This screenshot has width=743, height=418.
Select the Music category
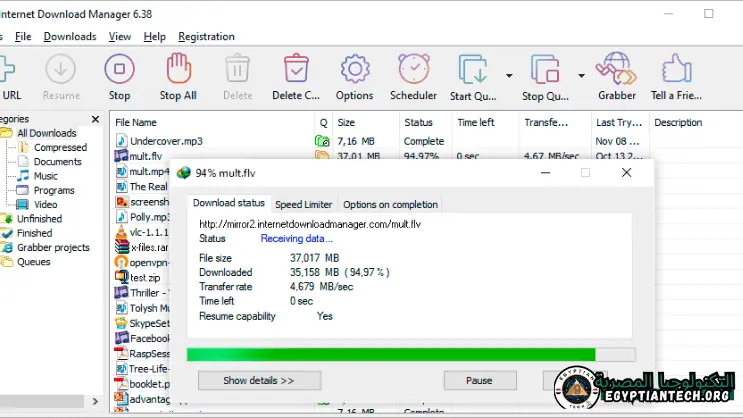point(45,176)
